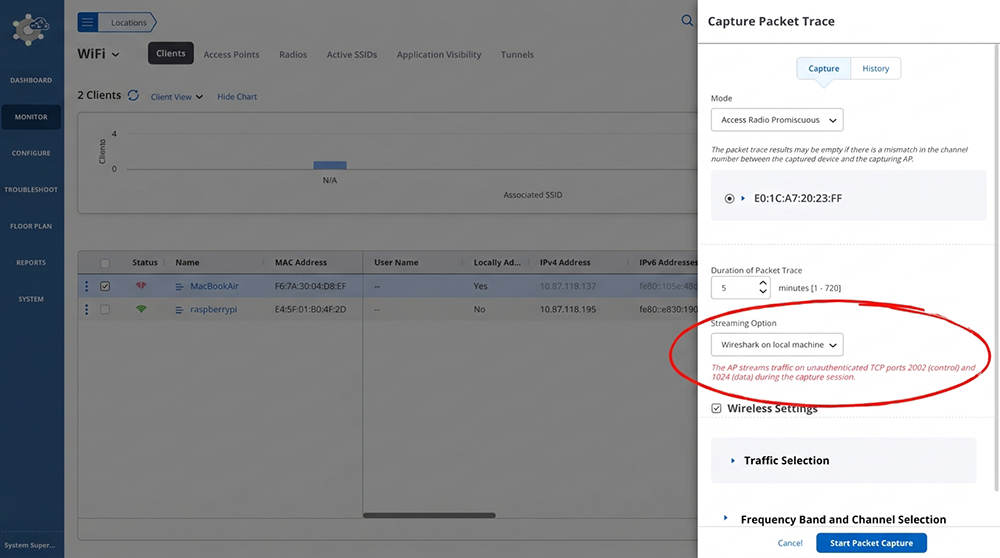This screenshot has height=558, width=1000.
Task: Click the cloud gear logo in the sidebar
Action: tap(31, 30)
